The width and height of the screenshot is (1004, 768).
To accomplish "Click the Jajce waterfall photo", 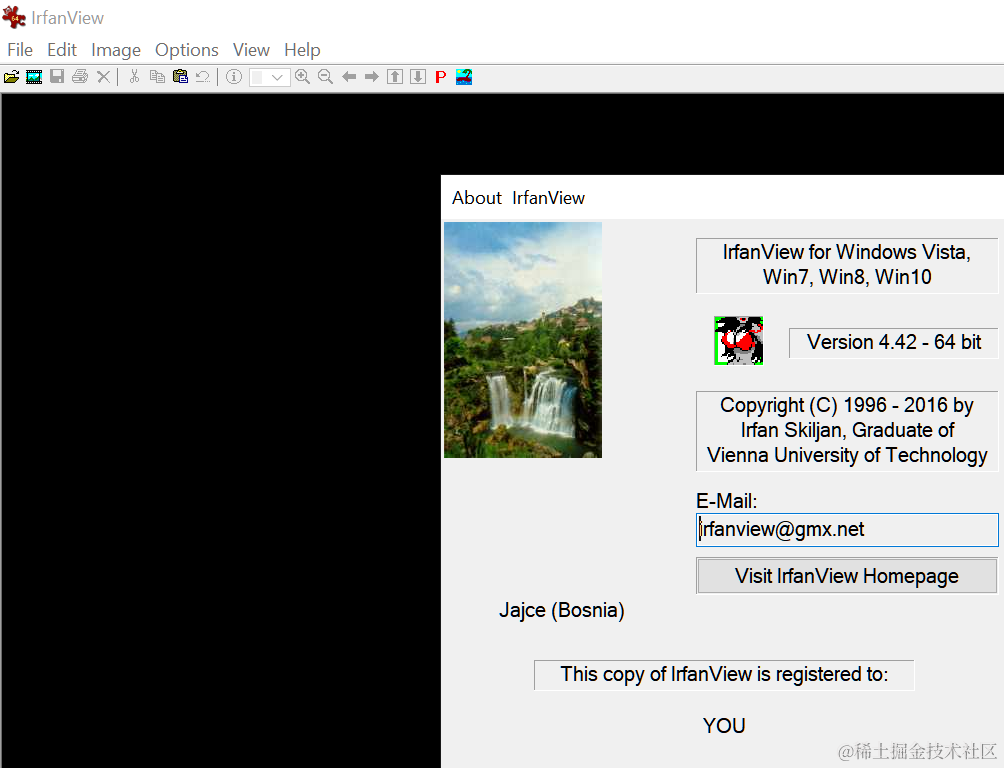I will pos(523,340).
